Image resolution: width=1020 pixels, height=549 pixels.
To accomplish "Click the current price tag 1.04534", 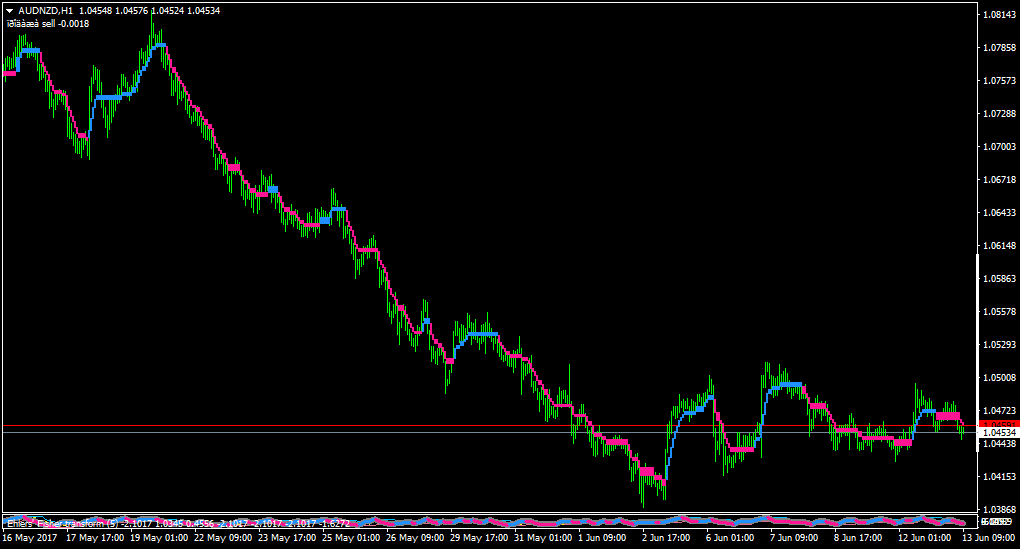I will 999,433.
